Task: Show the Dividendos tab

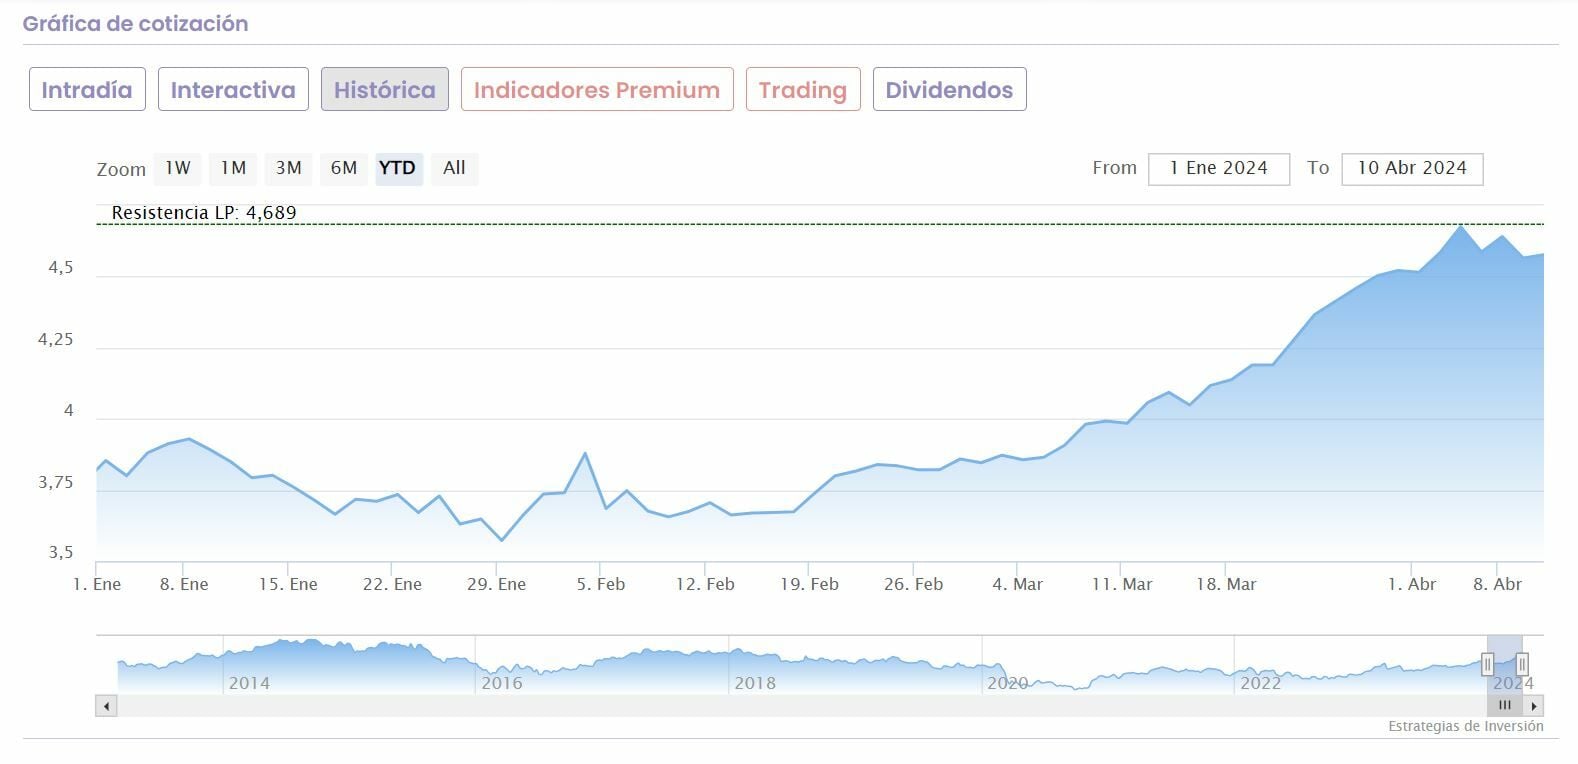Action: (949, 90)
